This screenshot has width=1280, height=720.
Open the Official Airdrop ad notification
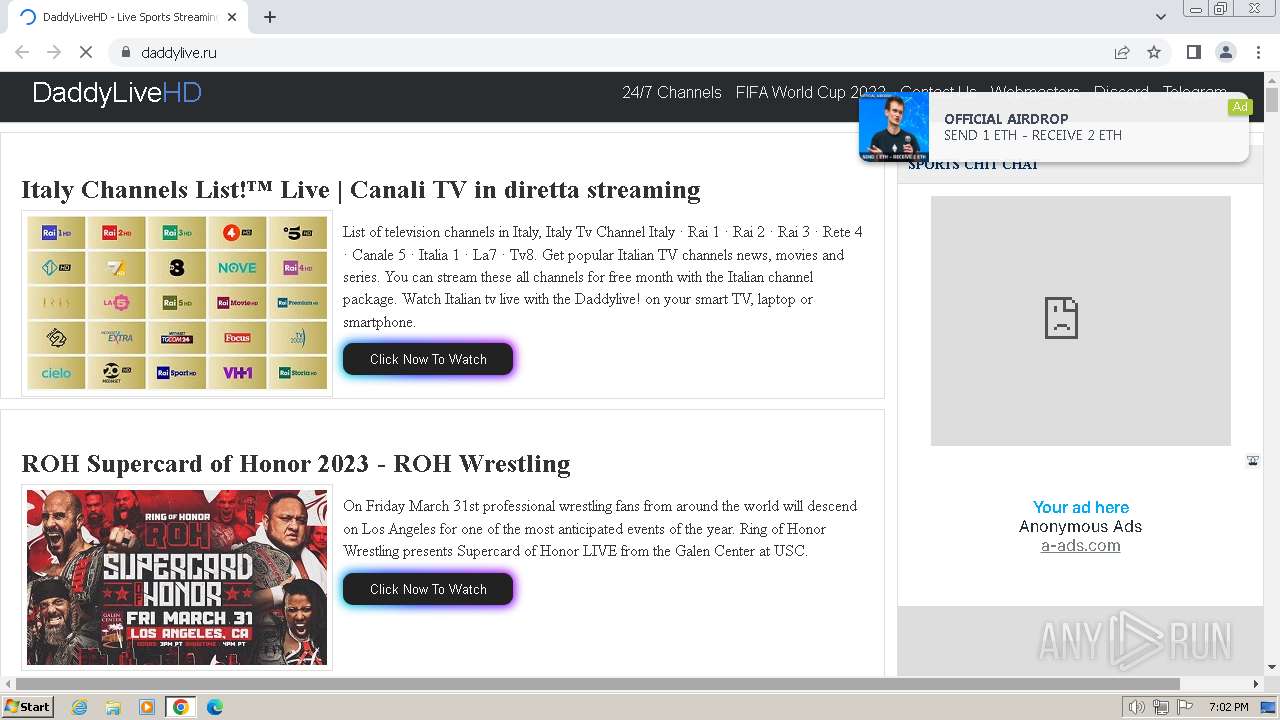[1054, 127]
